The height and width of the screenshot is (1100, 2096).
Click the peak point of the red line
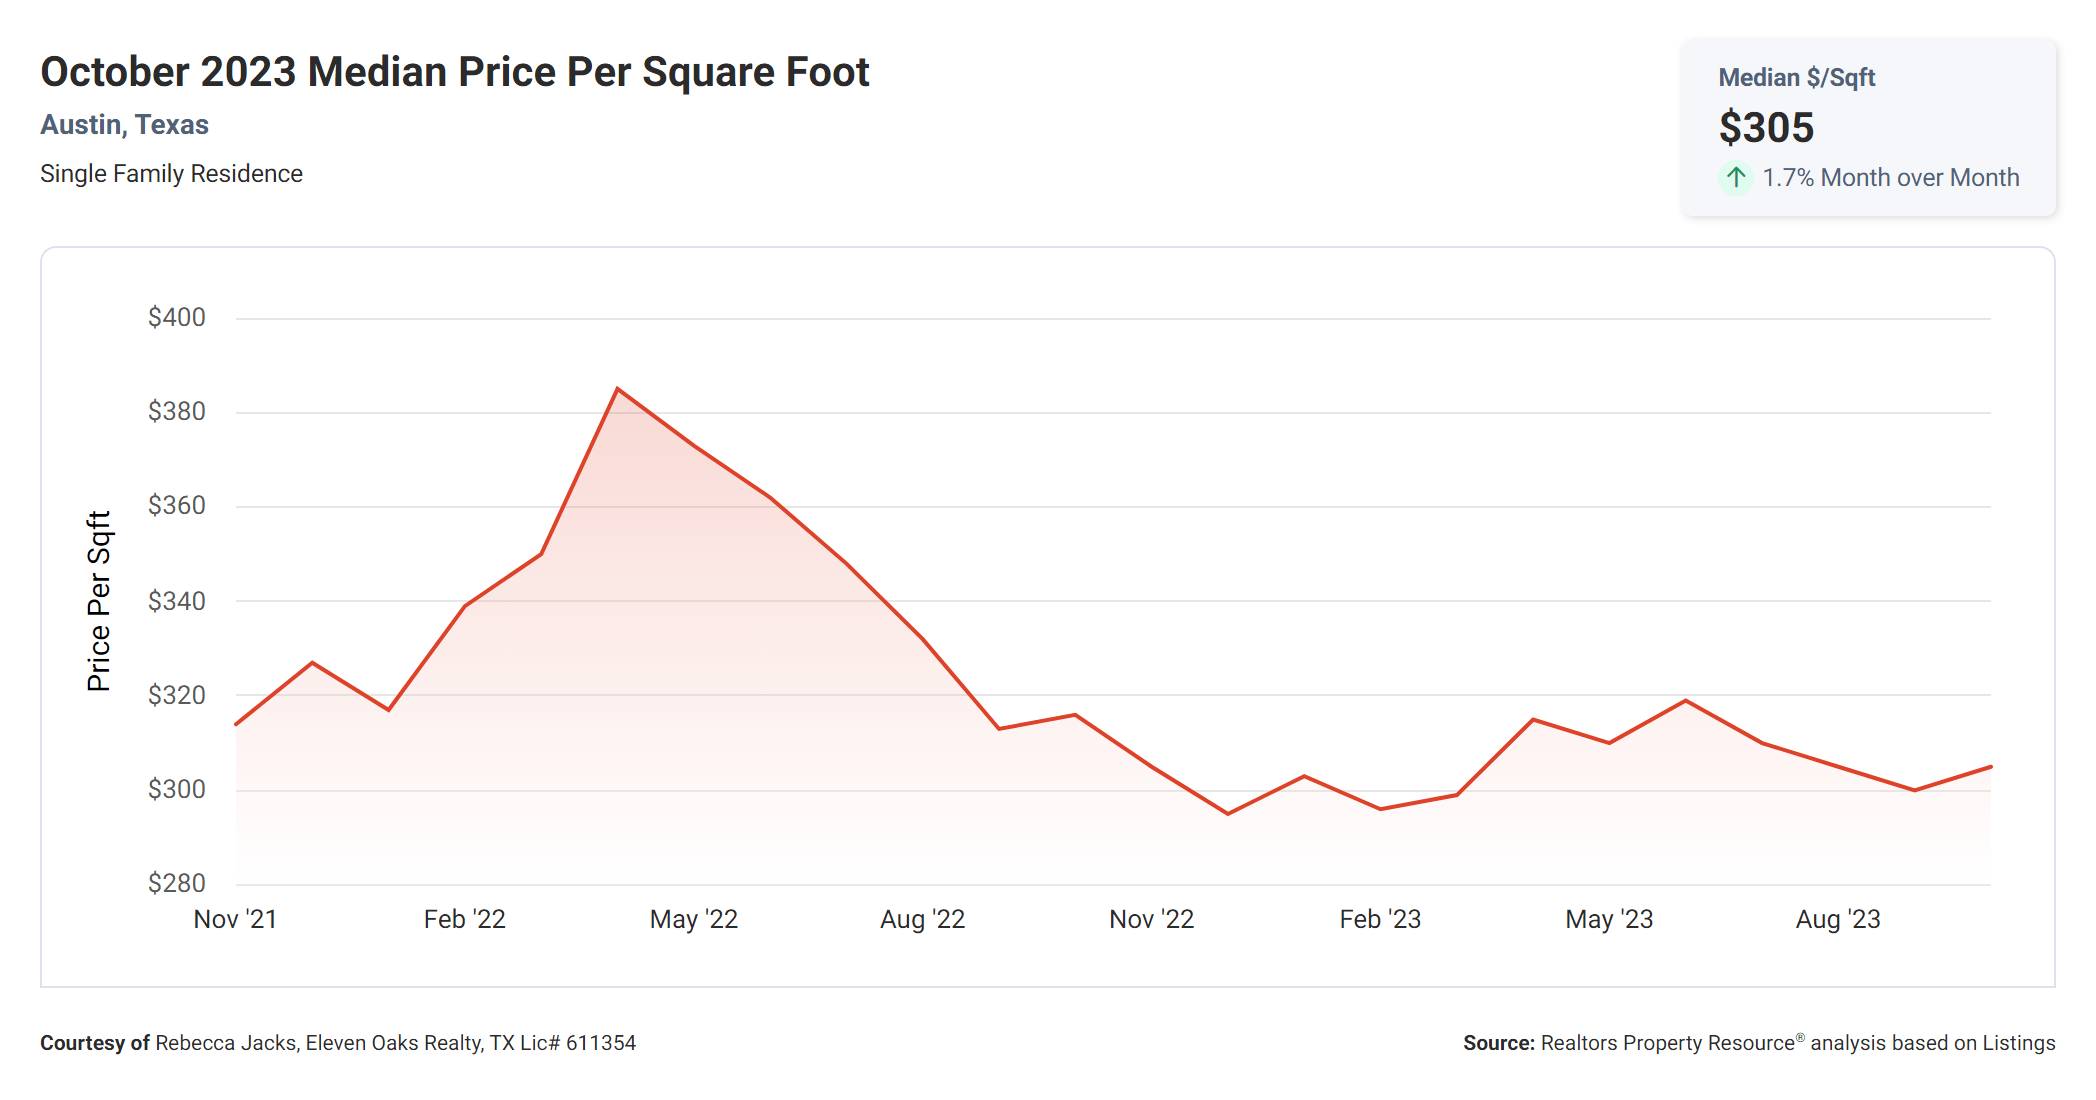pyautogui.click(x=617, y=388)
